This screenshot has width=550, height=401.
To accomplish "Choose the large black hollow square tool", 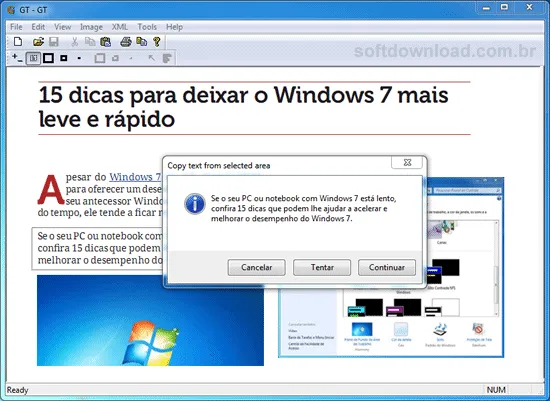I will pos(48,58).
